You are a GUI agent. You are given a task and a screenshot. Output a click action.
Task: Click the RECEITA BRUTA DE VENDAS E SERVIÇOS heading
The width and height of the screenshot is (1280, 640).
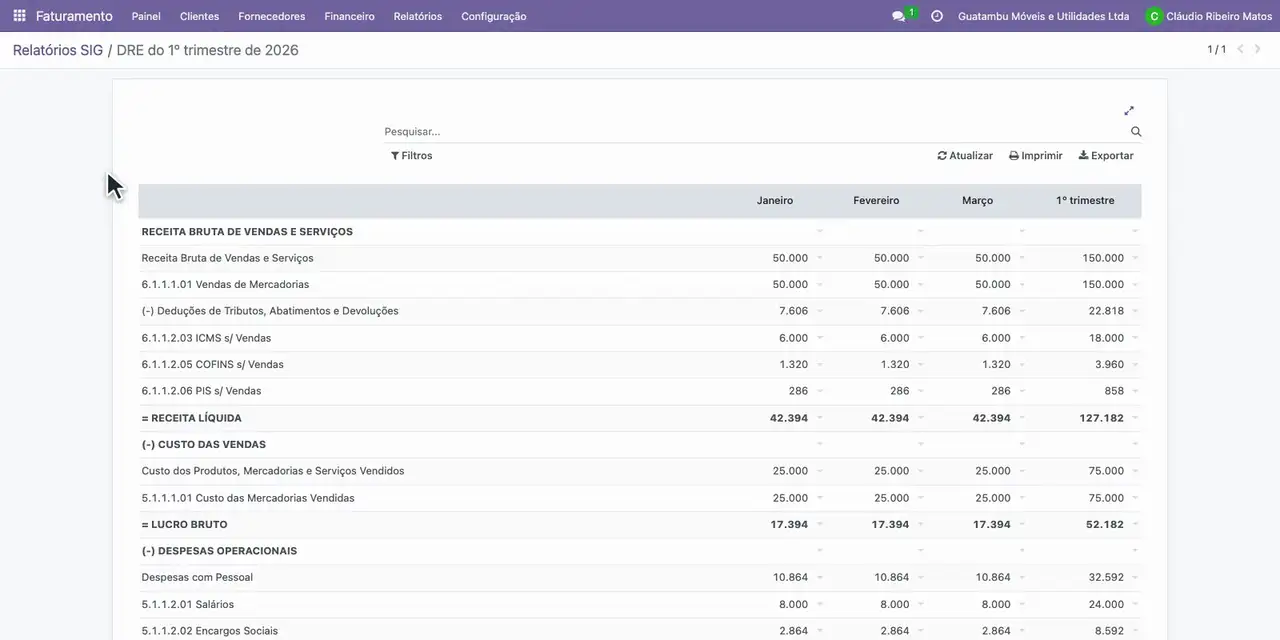click(x=247, y=231)
